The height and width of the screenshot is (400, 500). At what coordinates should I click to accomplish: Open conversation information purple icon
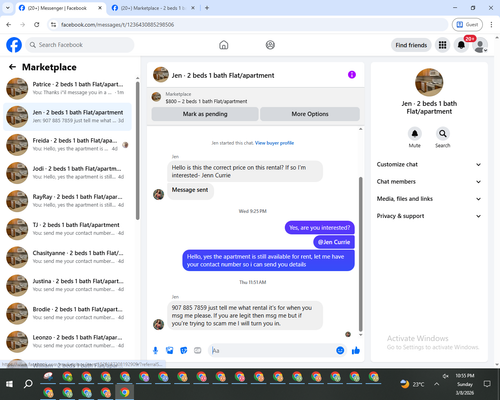(352, 75)
